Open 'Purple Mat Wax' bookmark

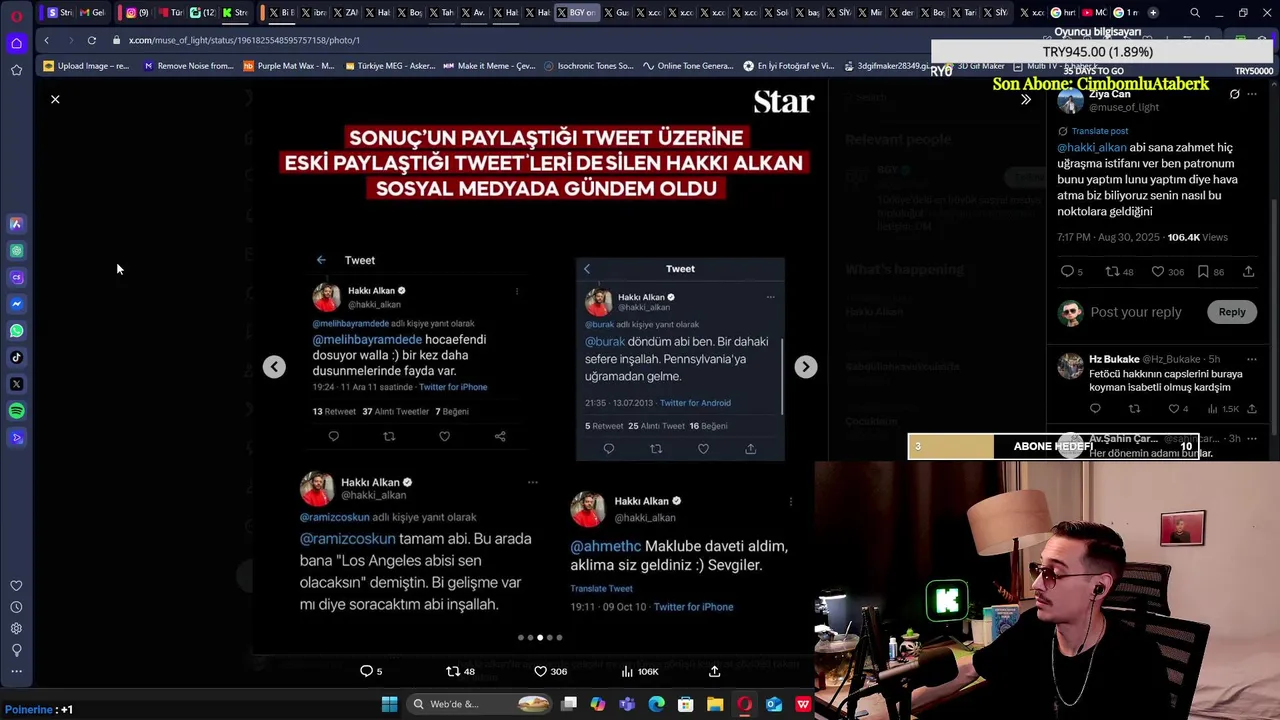pyautogui.click(x=288, y=66)
